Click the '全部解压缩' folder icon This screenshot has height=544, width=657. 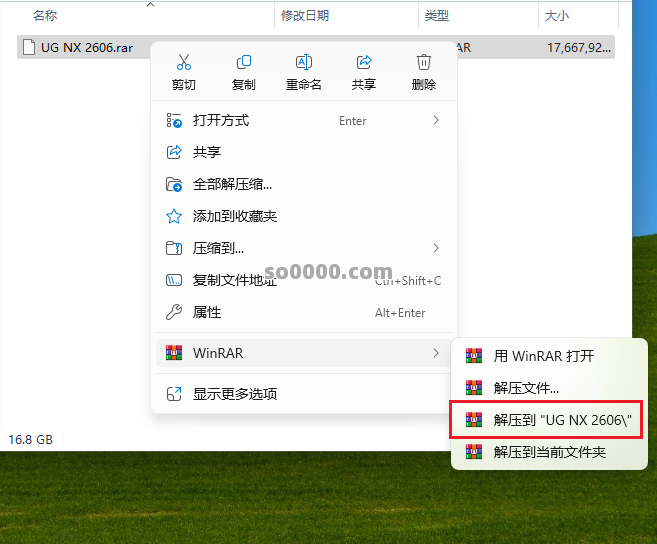pyautogui.click(x=174, y=184)
